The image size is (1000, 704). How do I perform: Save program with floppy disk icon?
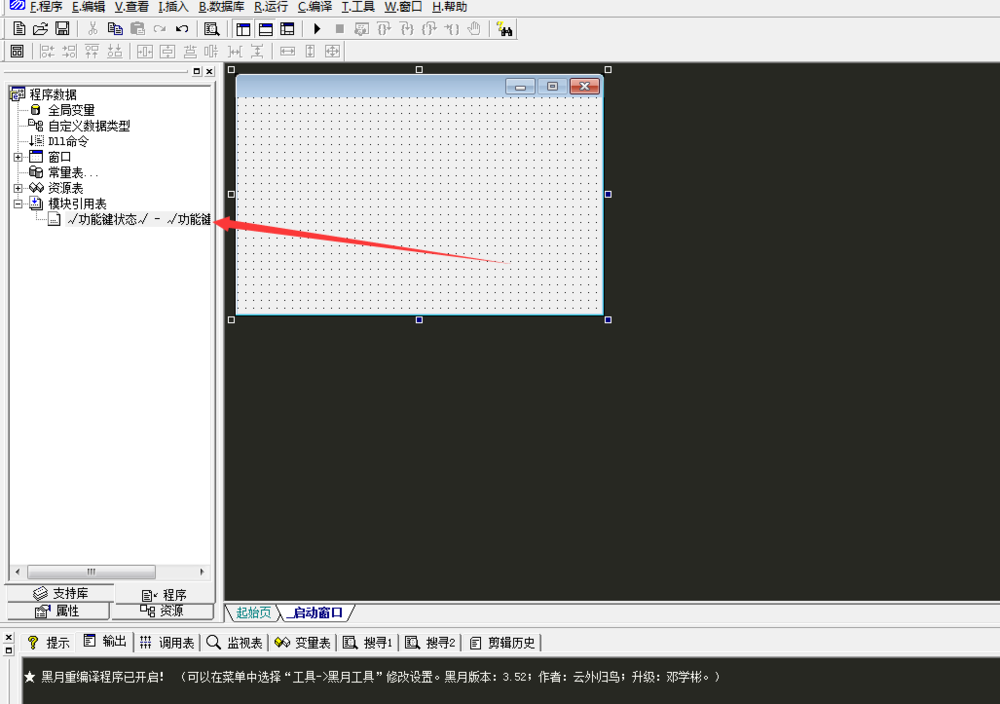click(62, 29)
